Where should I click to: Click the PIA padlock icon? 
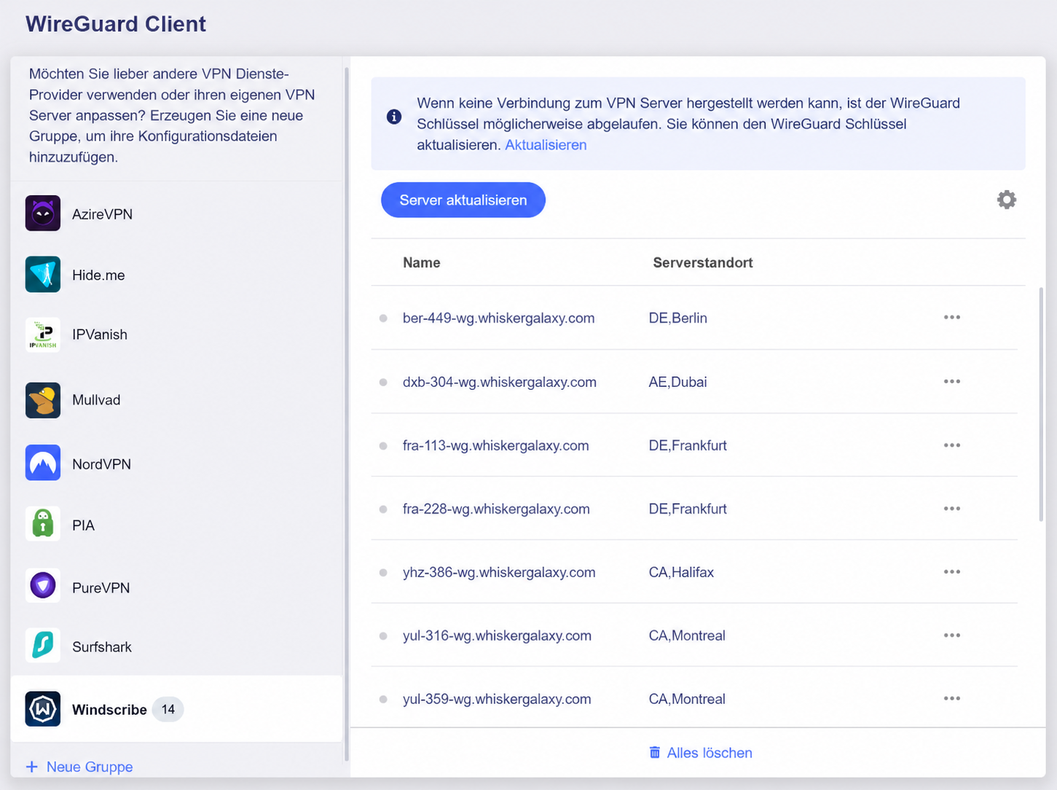[42, 524]
